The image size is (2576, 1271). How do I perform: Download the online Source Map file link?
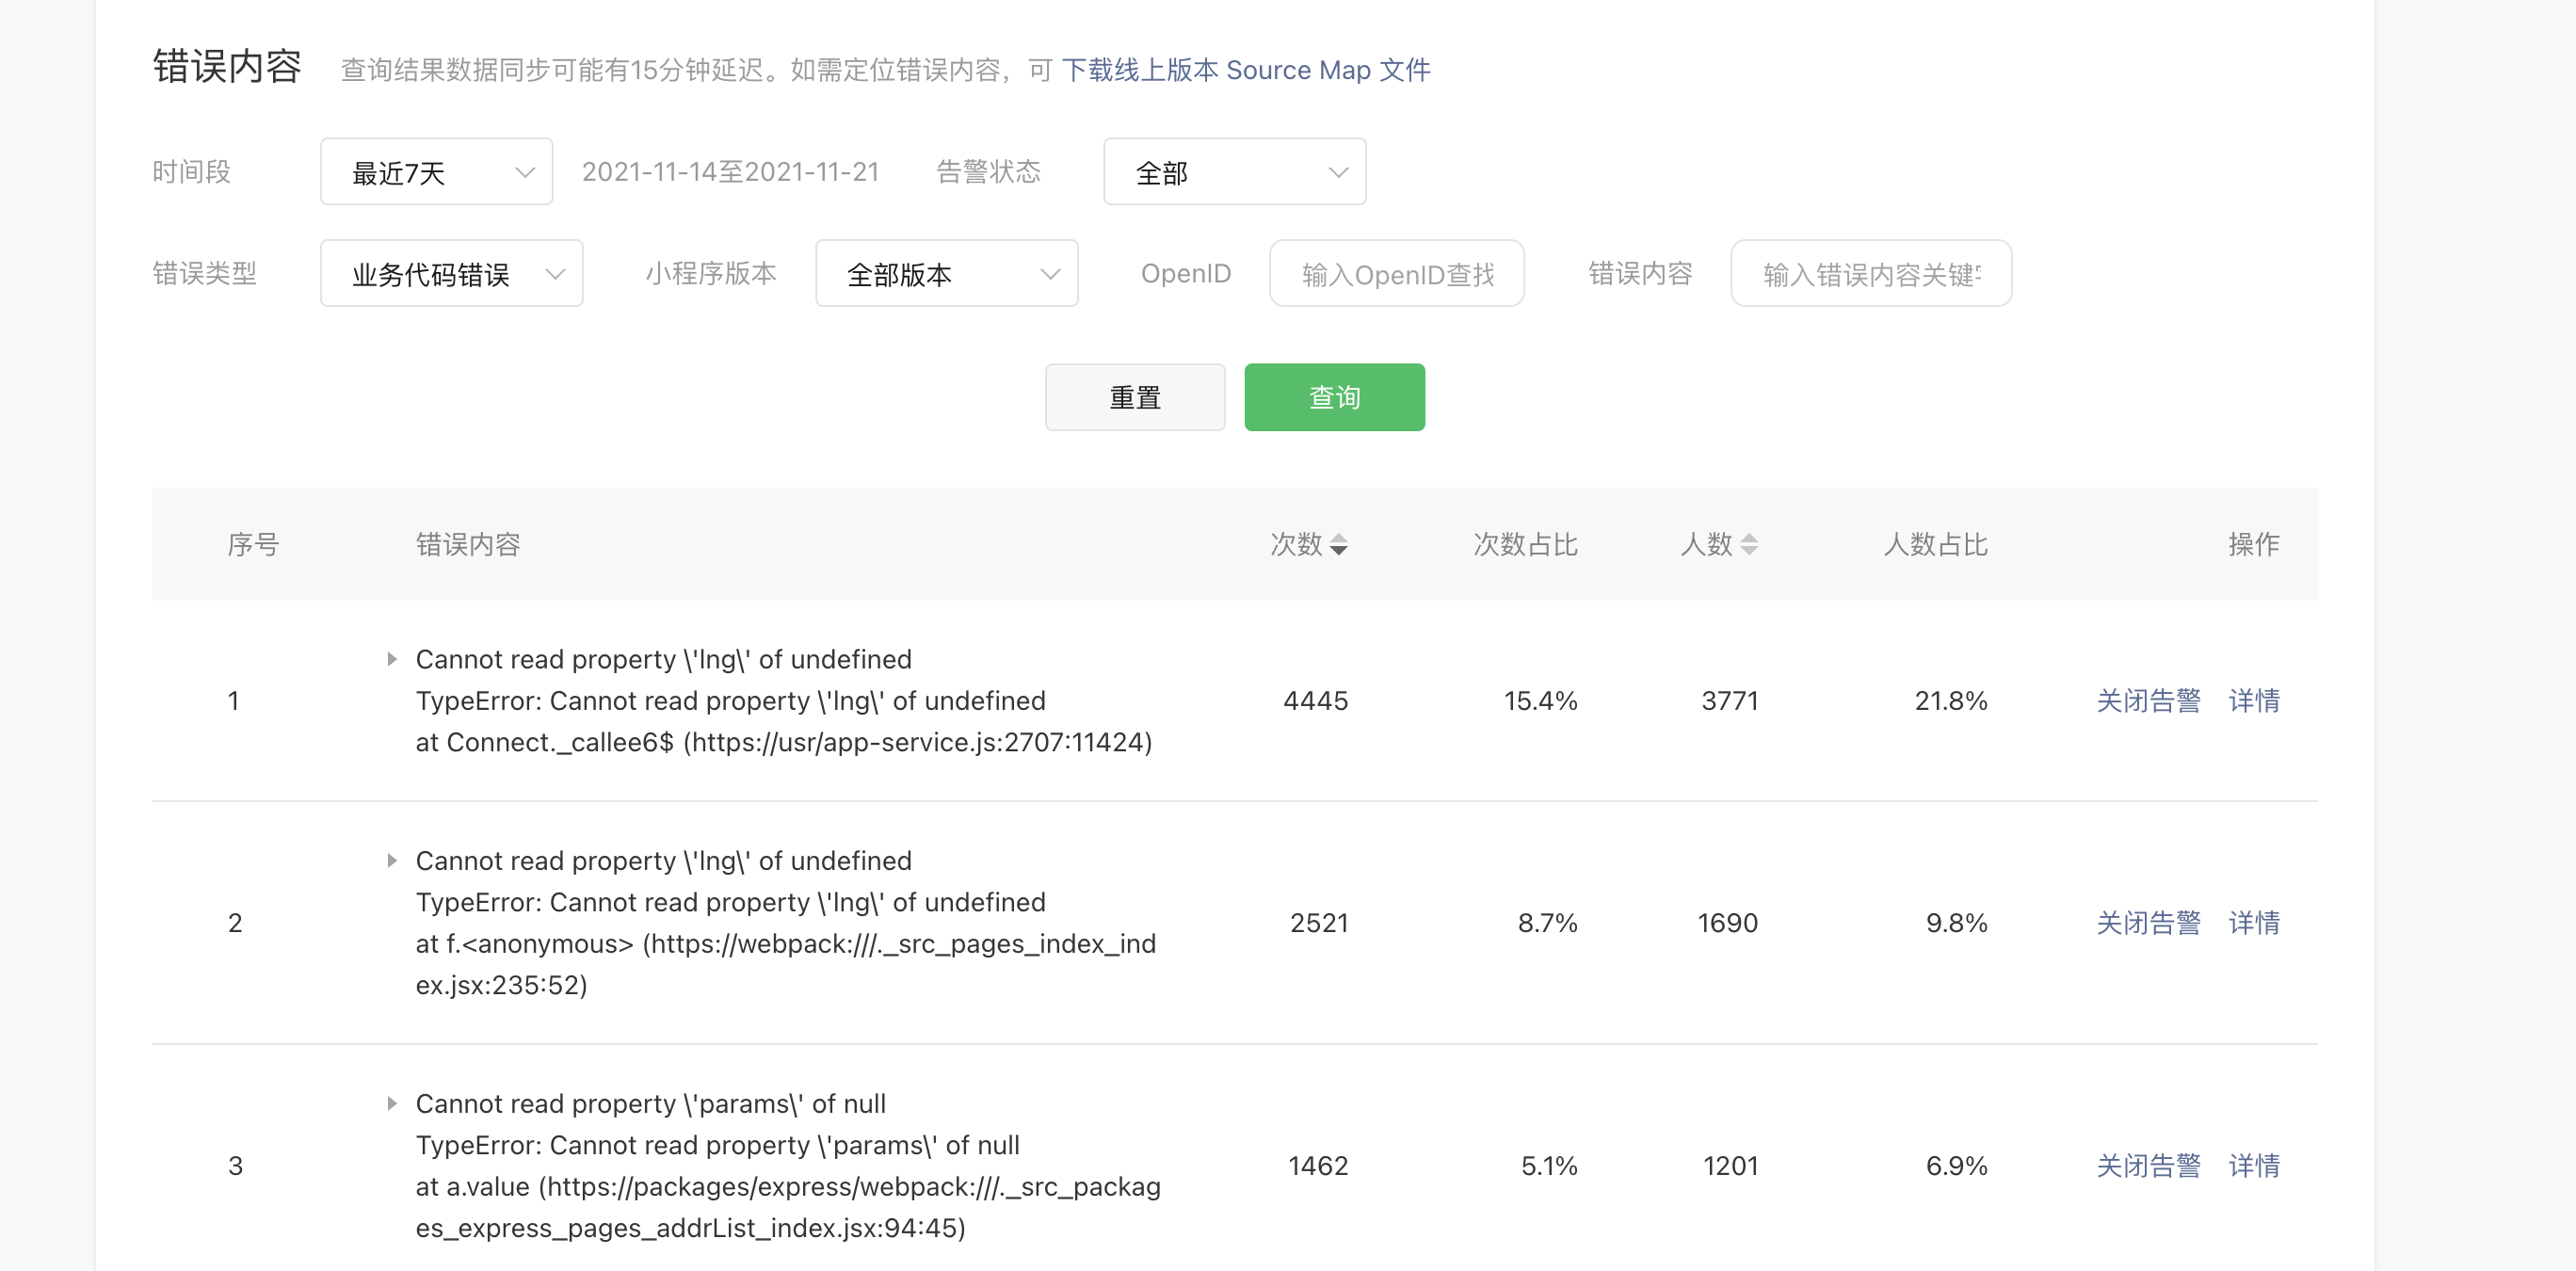[1245, 70]
